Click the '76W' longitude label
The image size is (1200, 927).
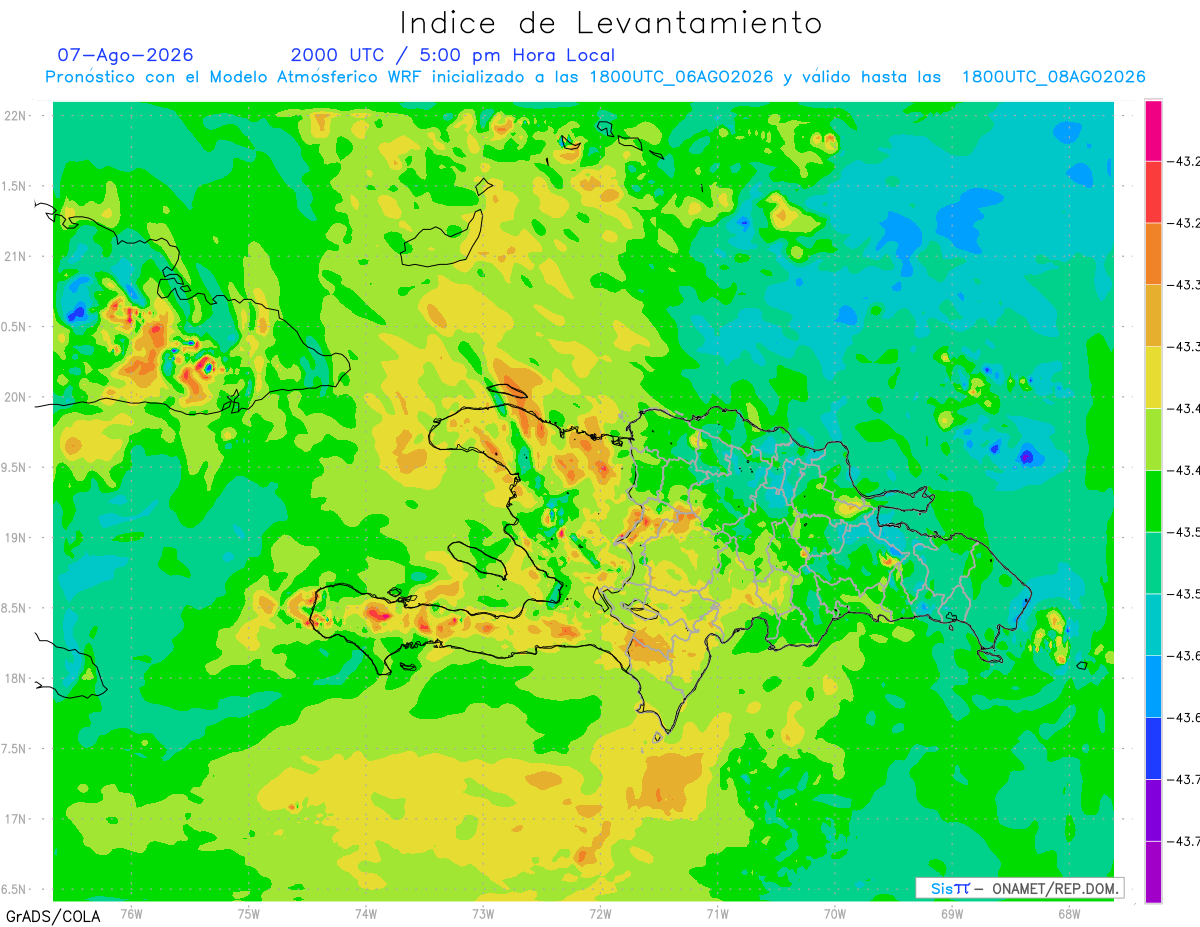pos(131,912)
